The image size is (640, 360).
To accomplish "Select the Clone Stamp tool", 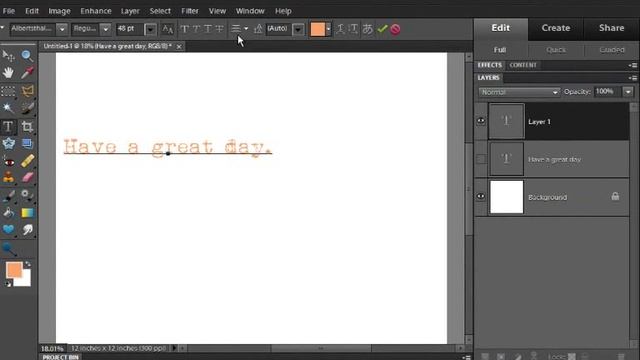I will (x=8, y=178).
